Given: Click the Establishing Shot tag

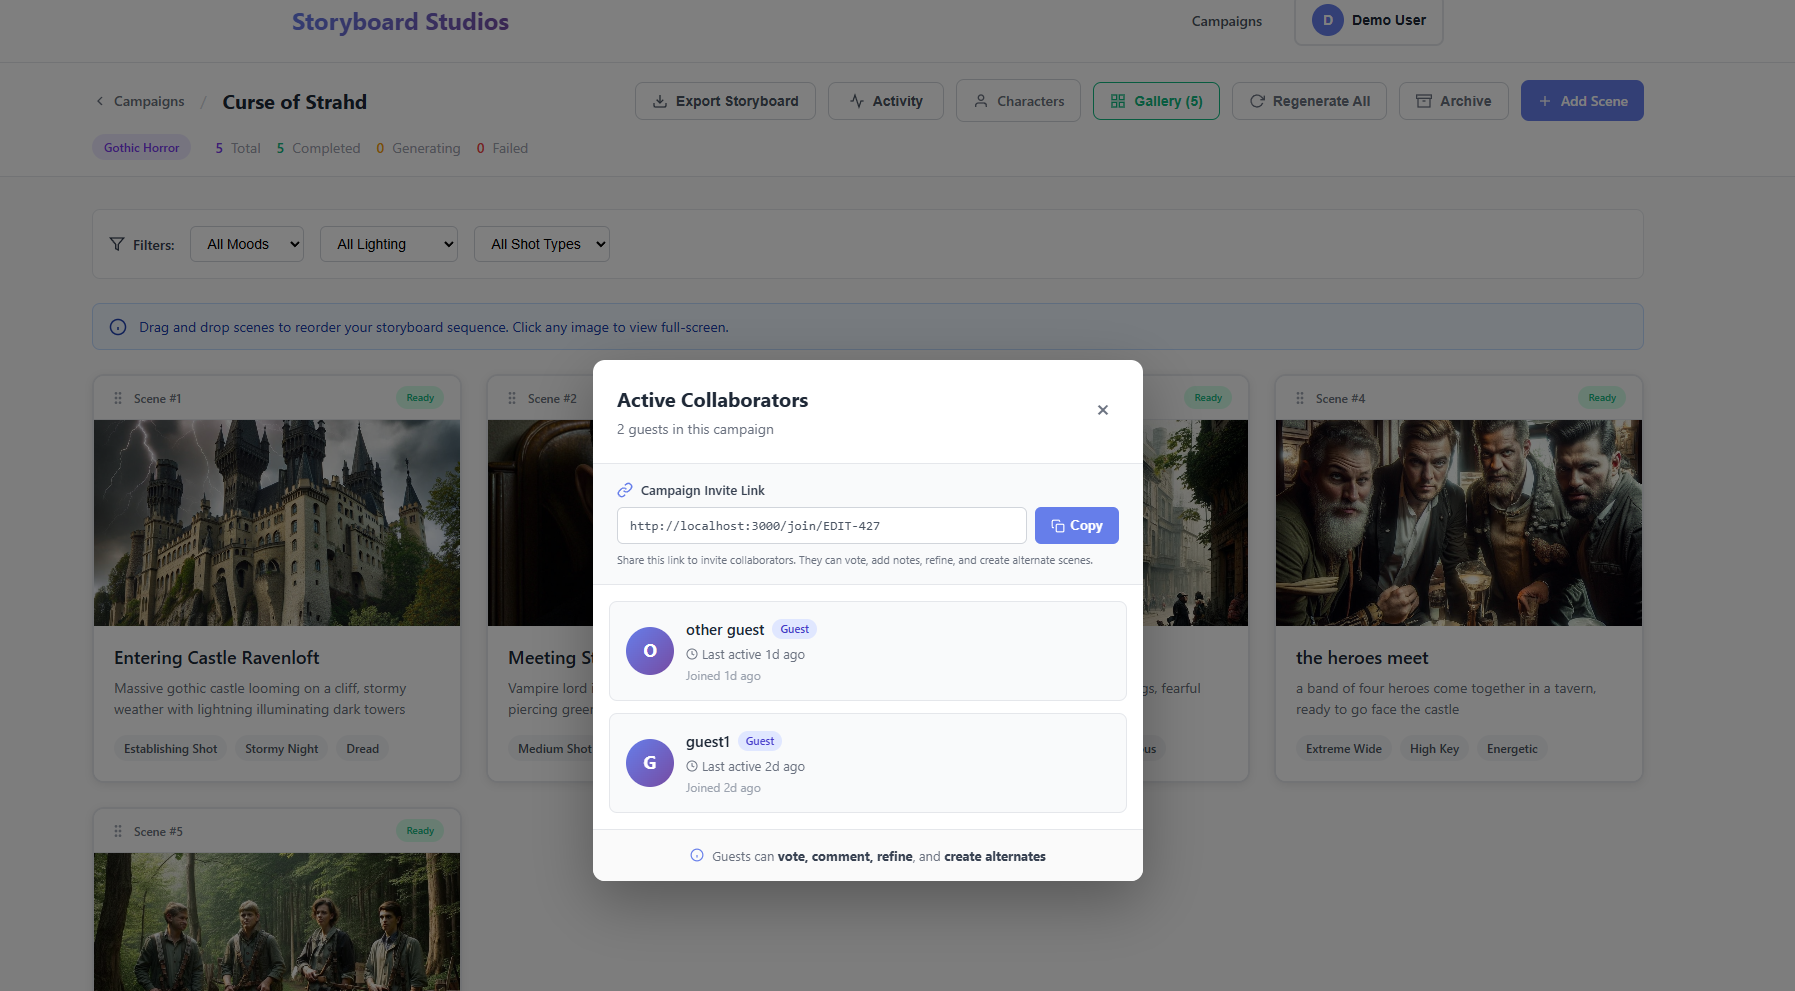Looking at the screenshot, I should point(171,749).
